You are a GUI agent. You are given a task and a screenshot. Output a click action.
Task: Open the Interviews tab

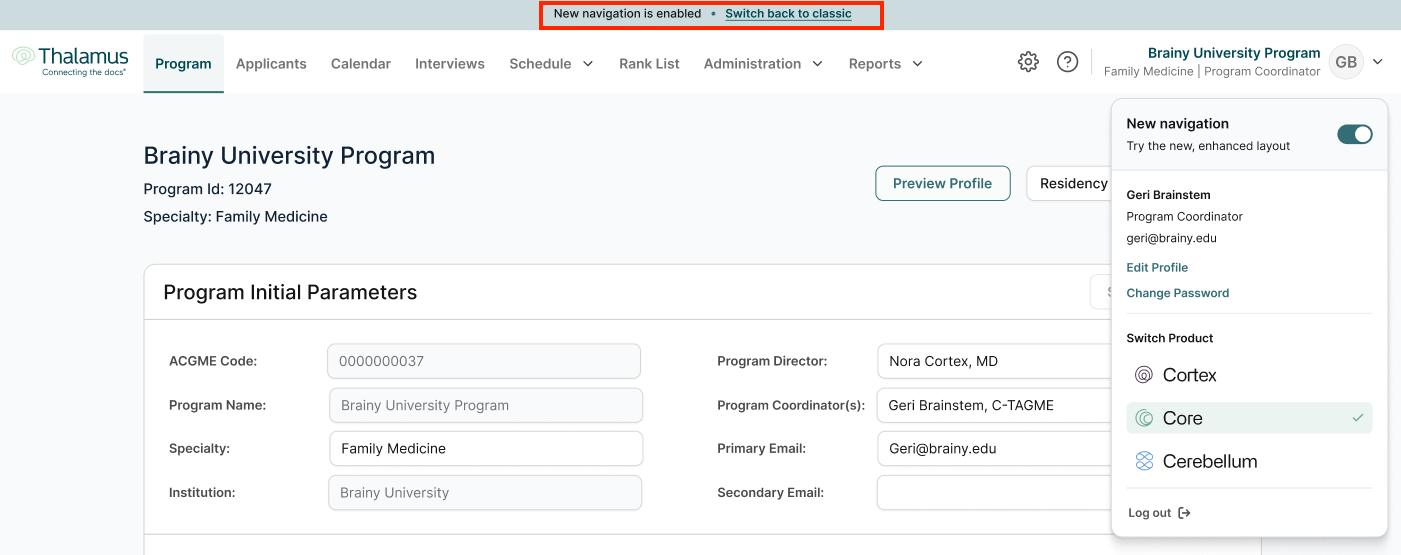click(450, 63)
